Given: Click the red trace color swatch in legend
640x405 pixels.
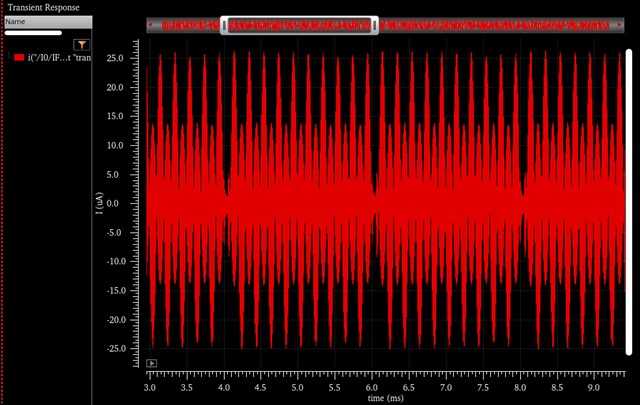Looking at the screenshot, I should [19, 58].
